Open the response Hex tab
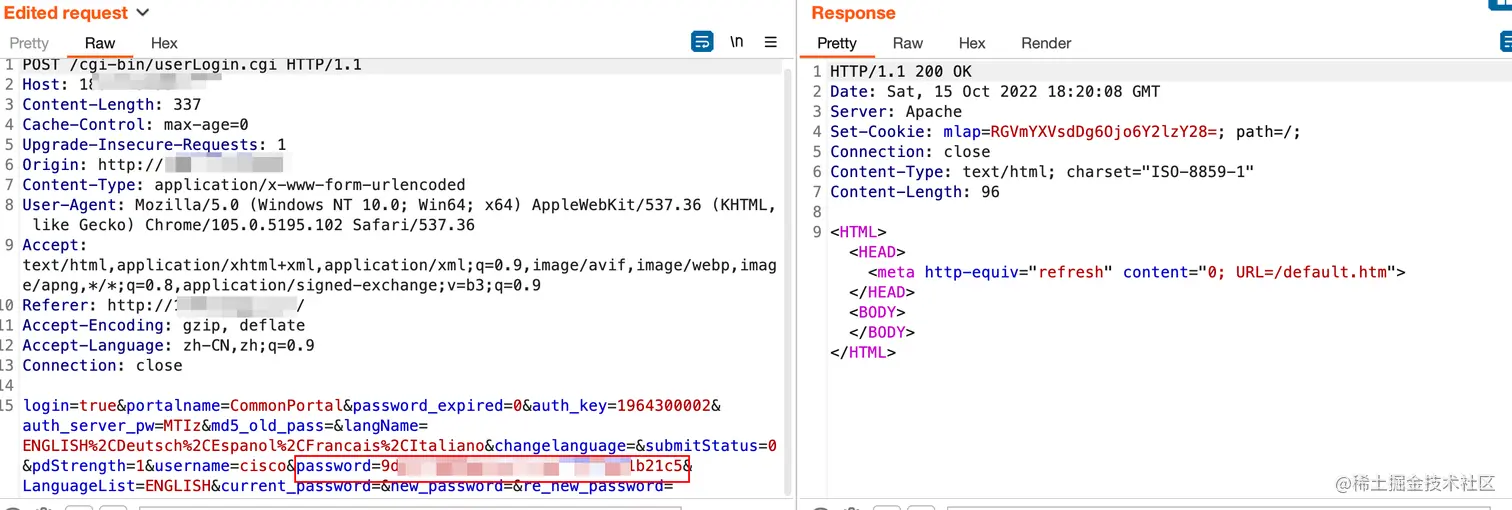This screenshot has height=510, width=1512. pyautogui.click(x=972, y=43)
